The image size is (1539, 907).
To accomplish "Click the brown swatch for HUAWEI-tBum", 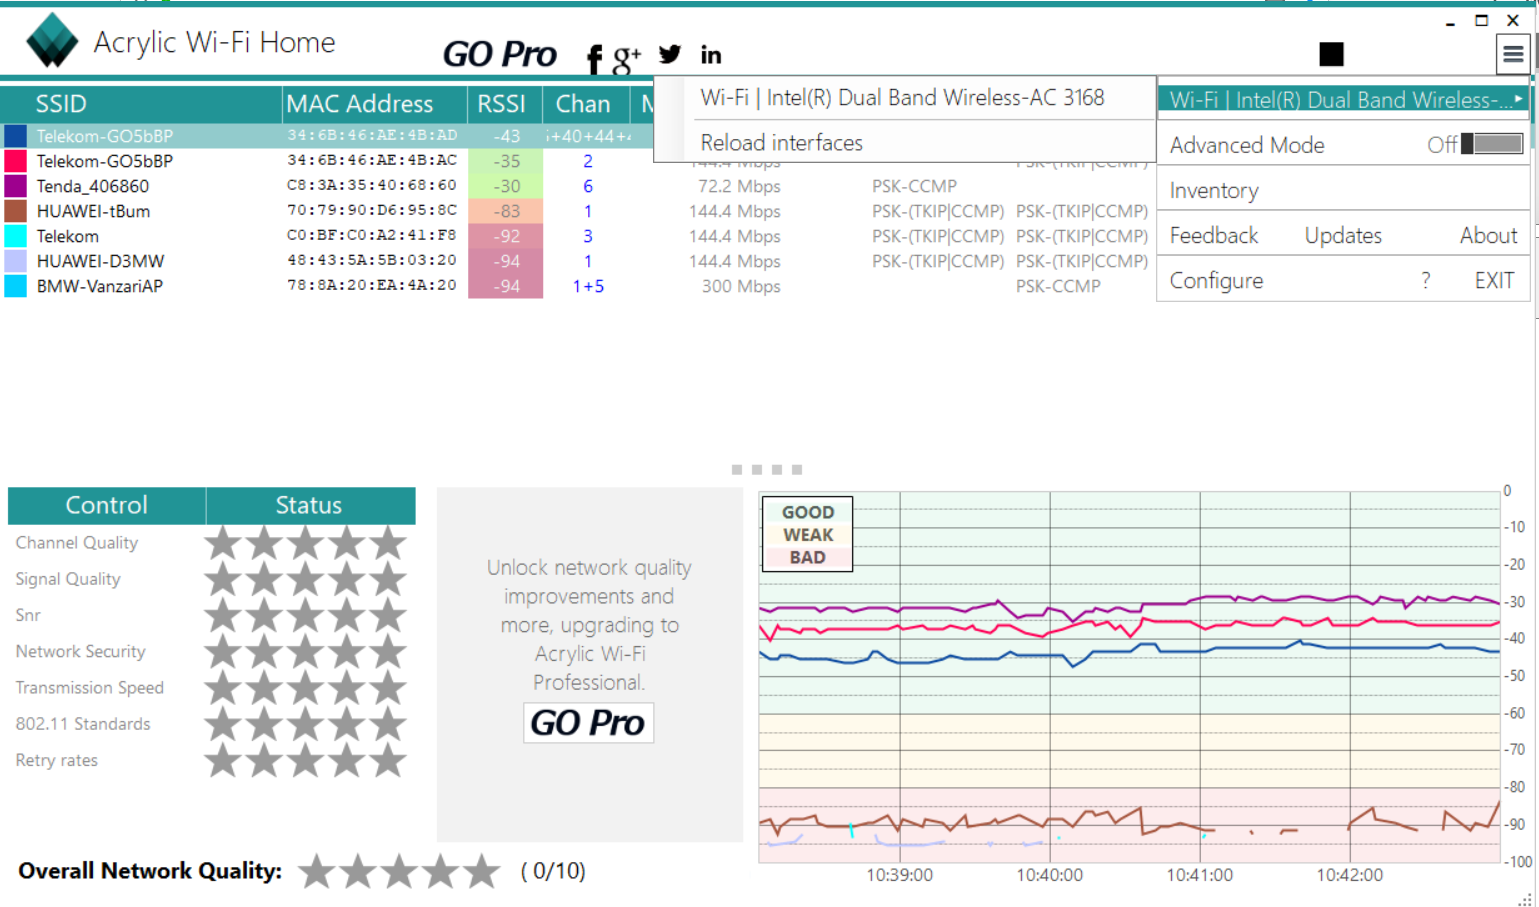I will pos(16,210).
